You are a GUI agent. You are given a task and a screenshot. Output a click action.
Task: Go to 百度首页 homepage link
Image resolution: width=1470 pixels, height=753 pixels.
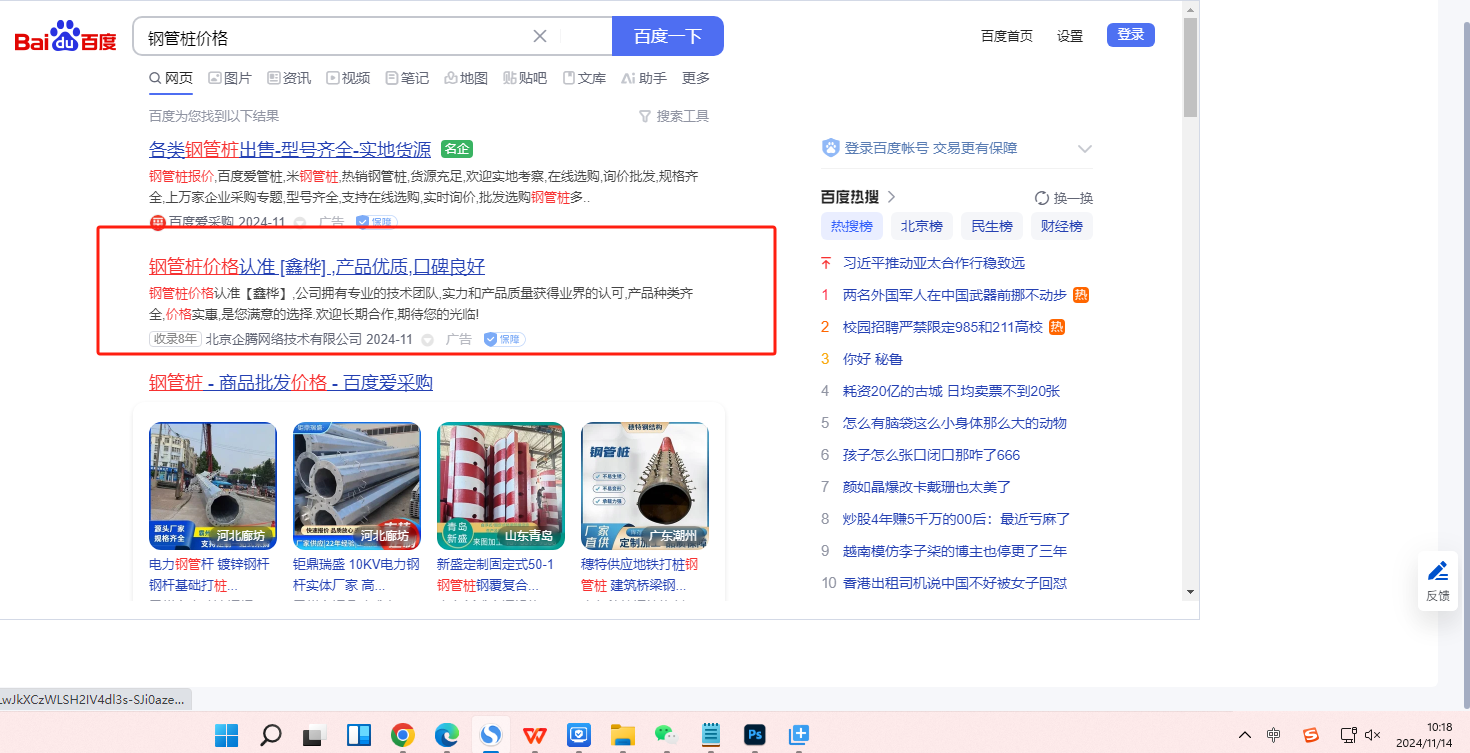pyautogui.click(x=1007, y=36)
